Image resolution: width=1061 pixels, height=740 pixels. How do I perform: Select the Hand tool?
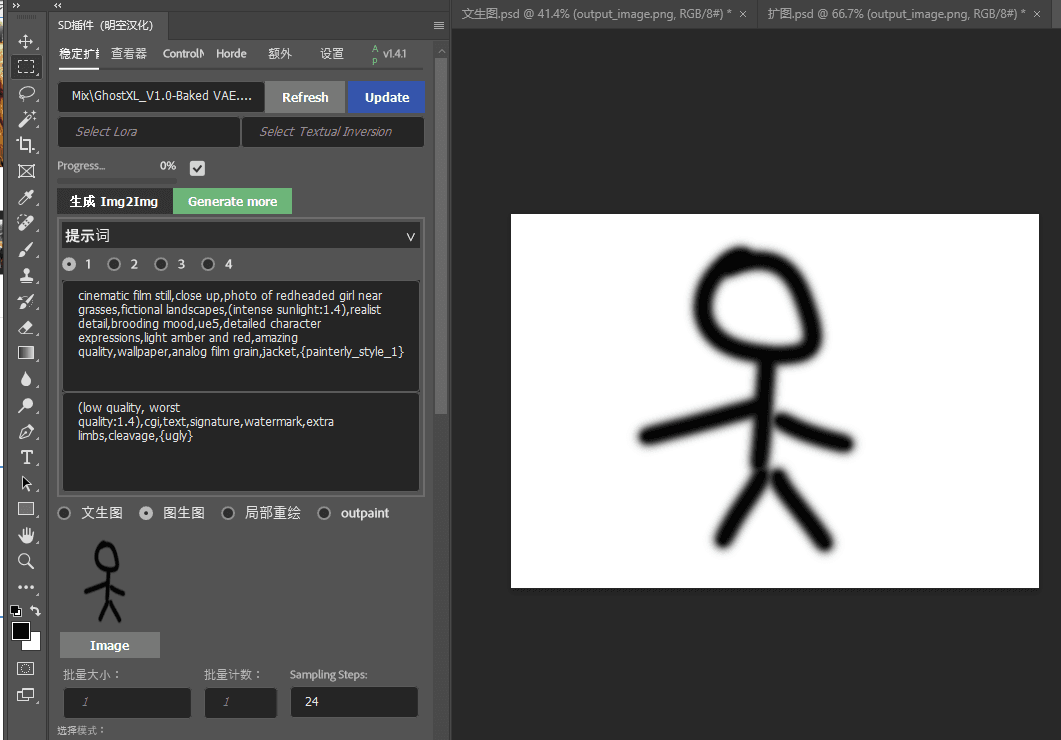coord(27,534)
